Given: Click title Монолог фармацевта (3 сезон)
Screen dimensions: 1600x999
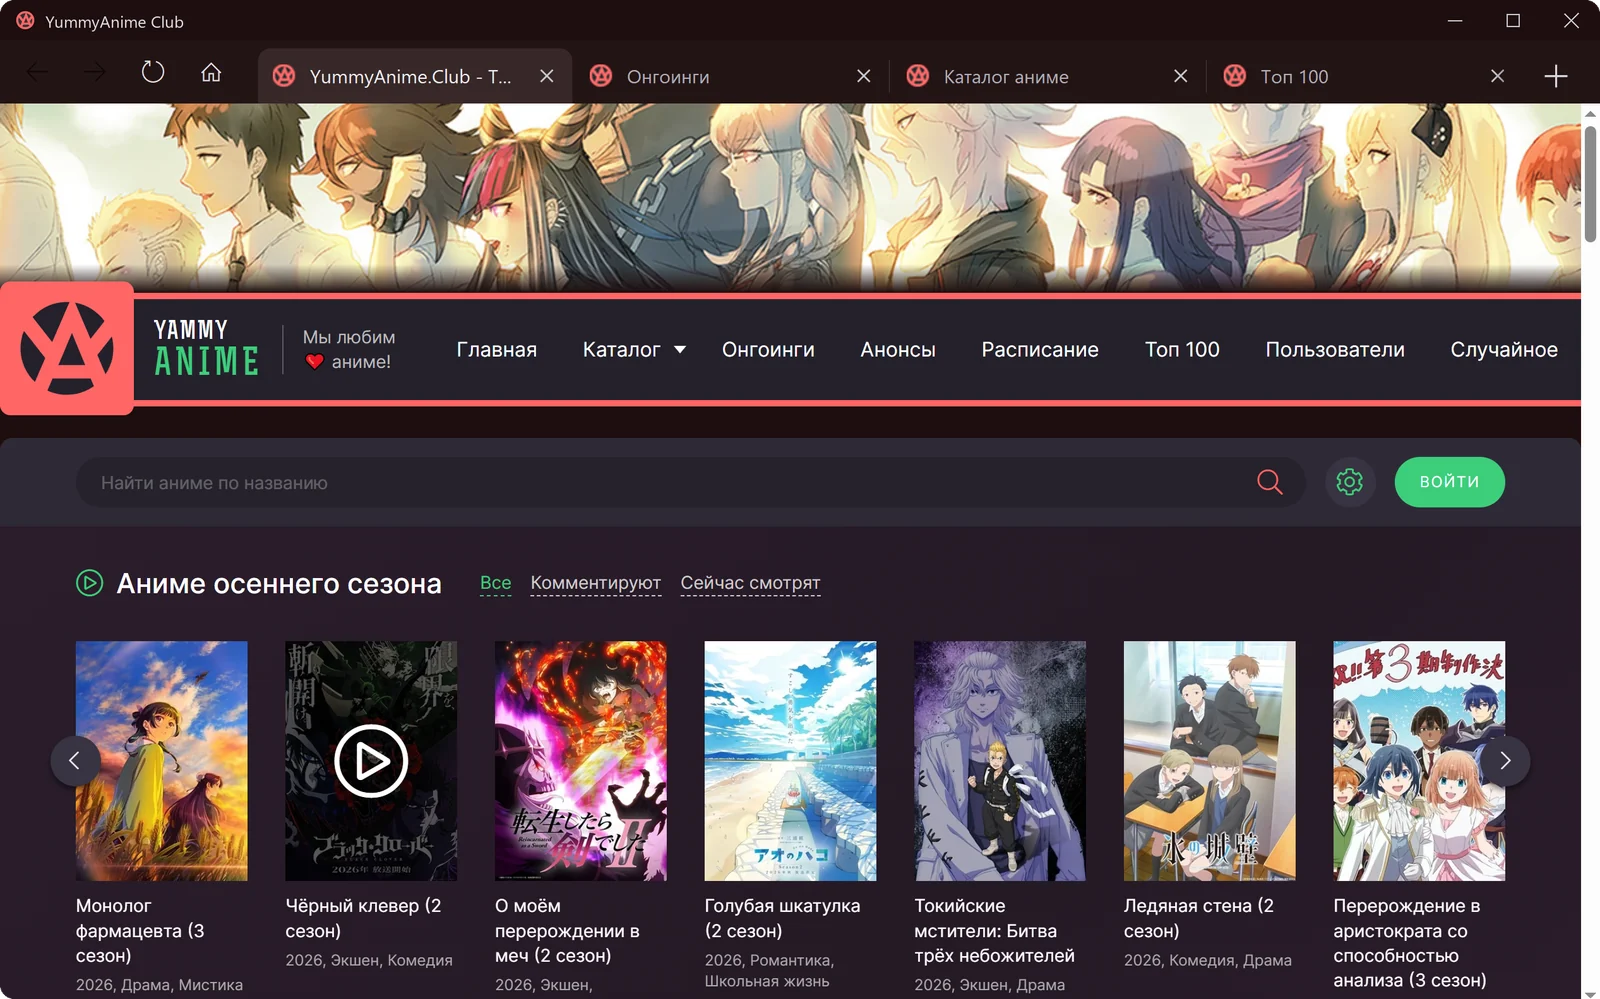Looking at the screenshot, I should (x=140, y=931).
